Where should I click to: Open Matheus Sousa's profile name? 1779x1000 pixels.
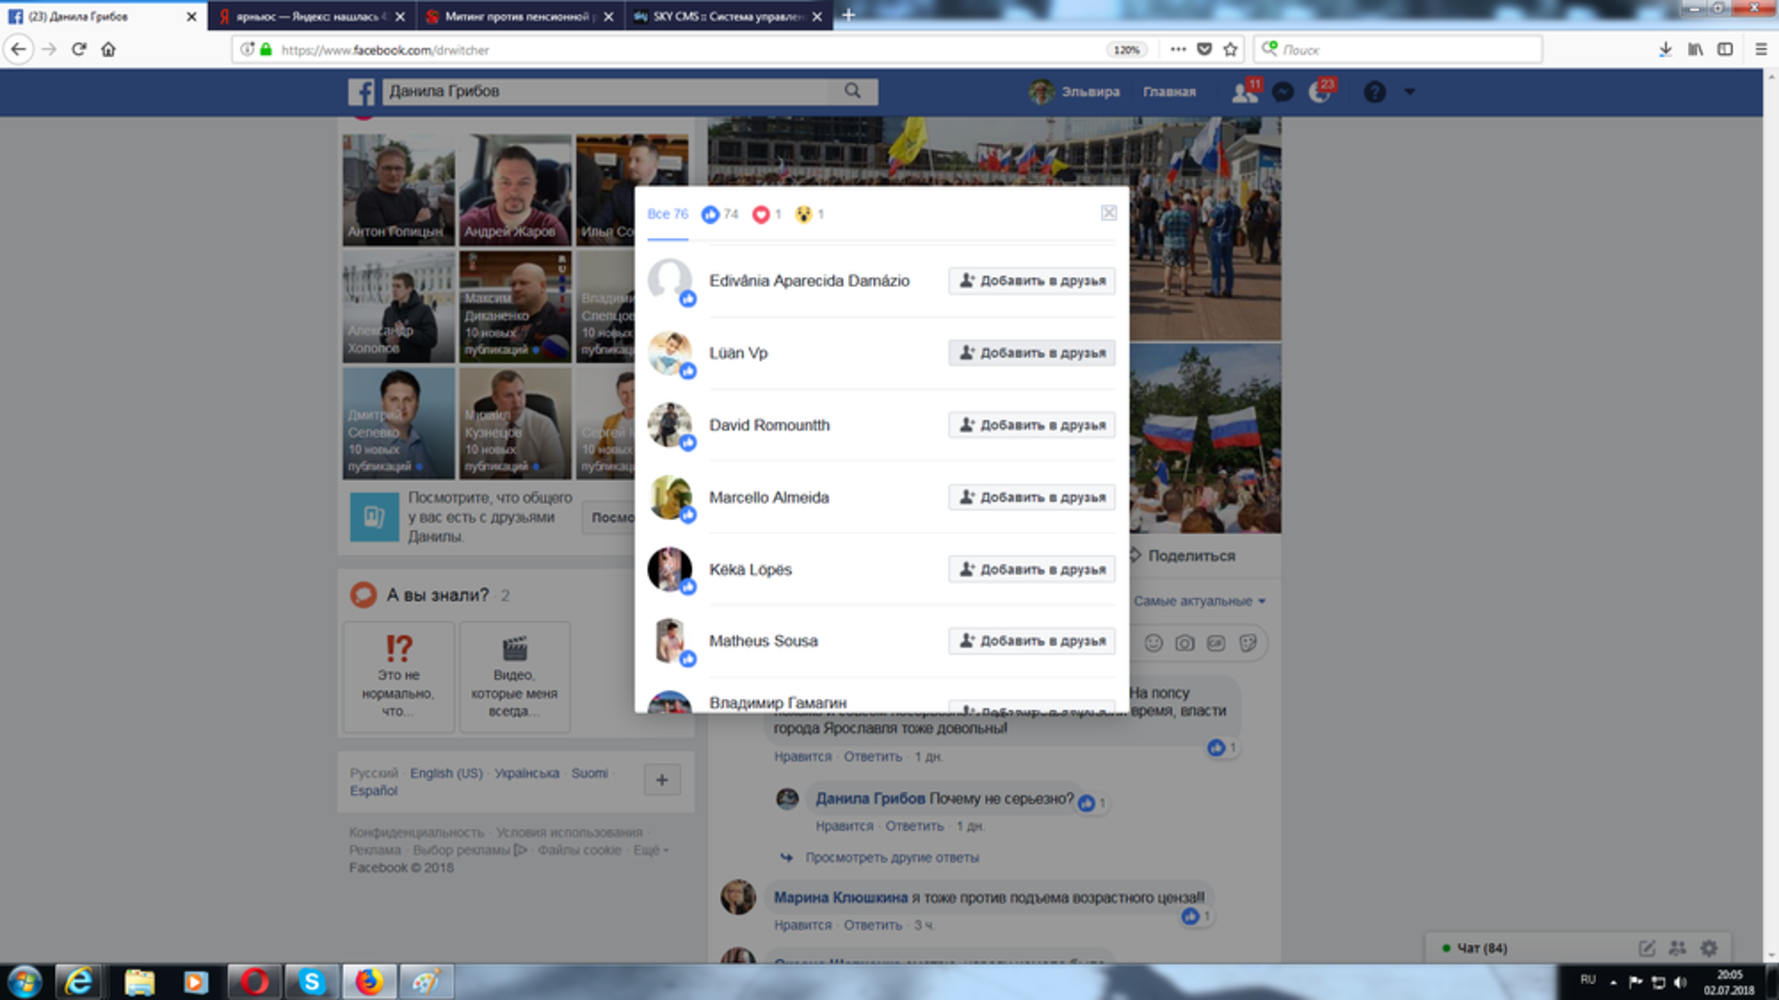(763, 641)
